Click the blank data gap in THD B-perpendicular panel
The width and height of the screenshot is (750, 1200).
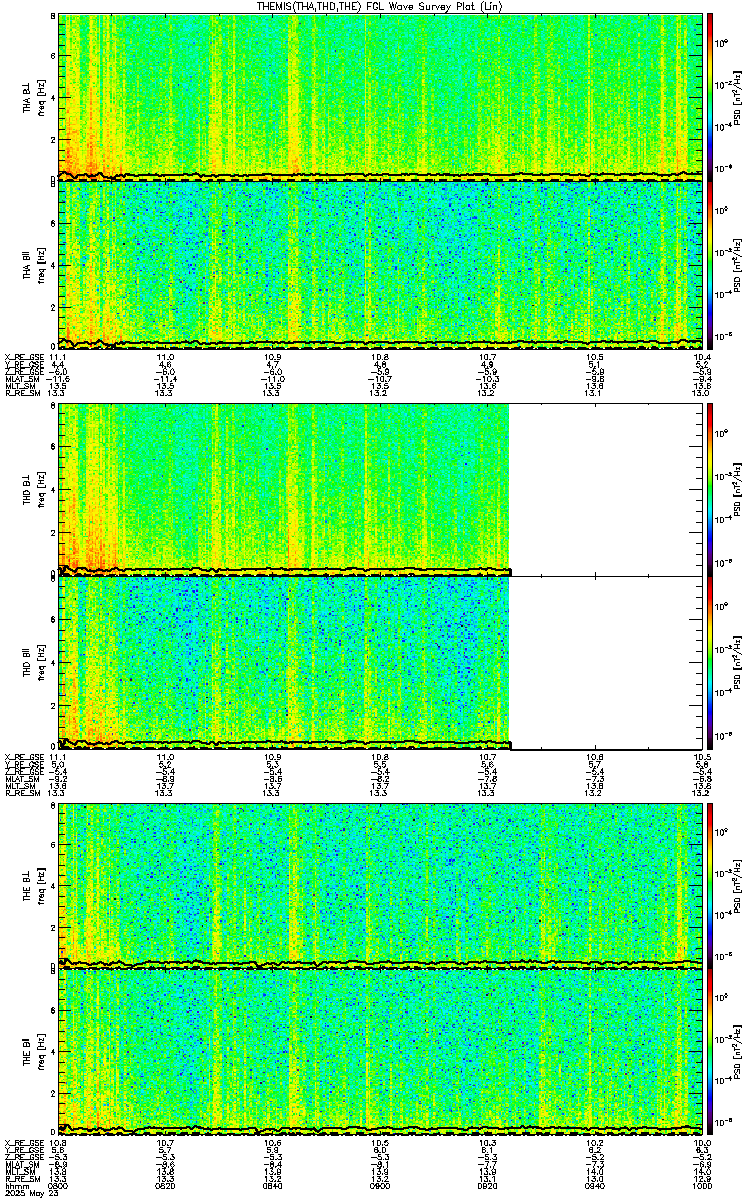click(607, 489)
